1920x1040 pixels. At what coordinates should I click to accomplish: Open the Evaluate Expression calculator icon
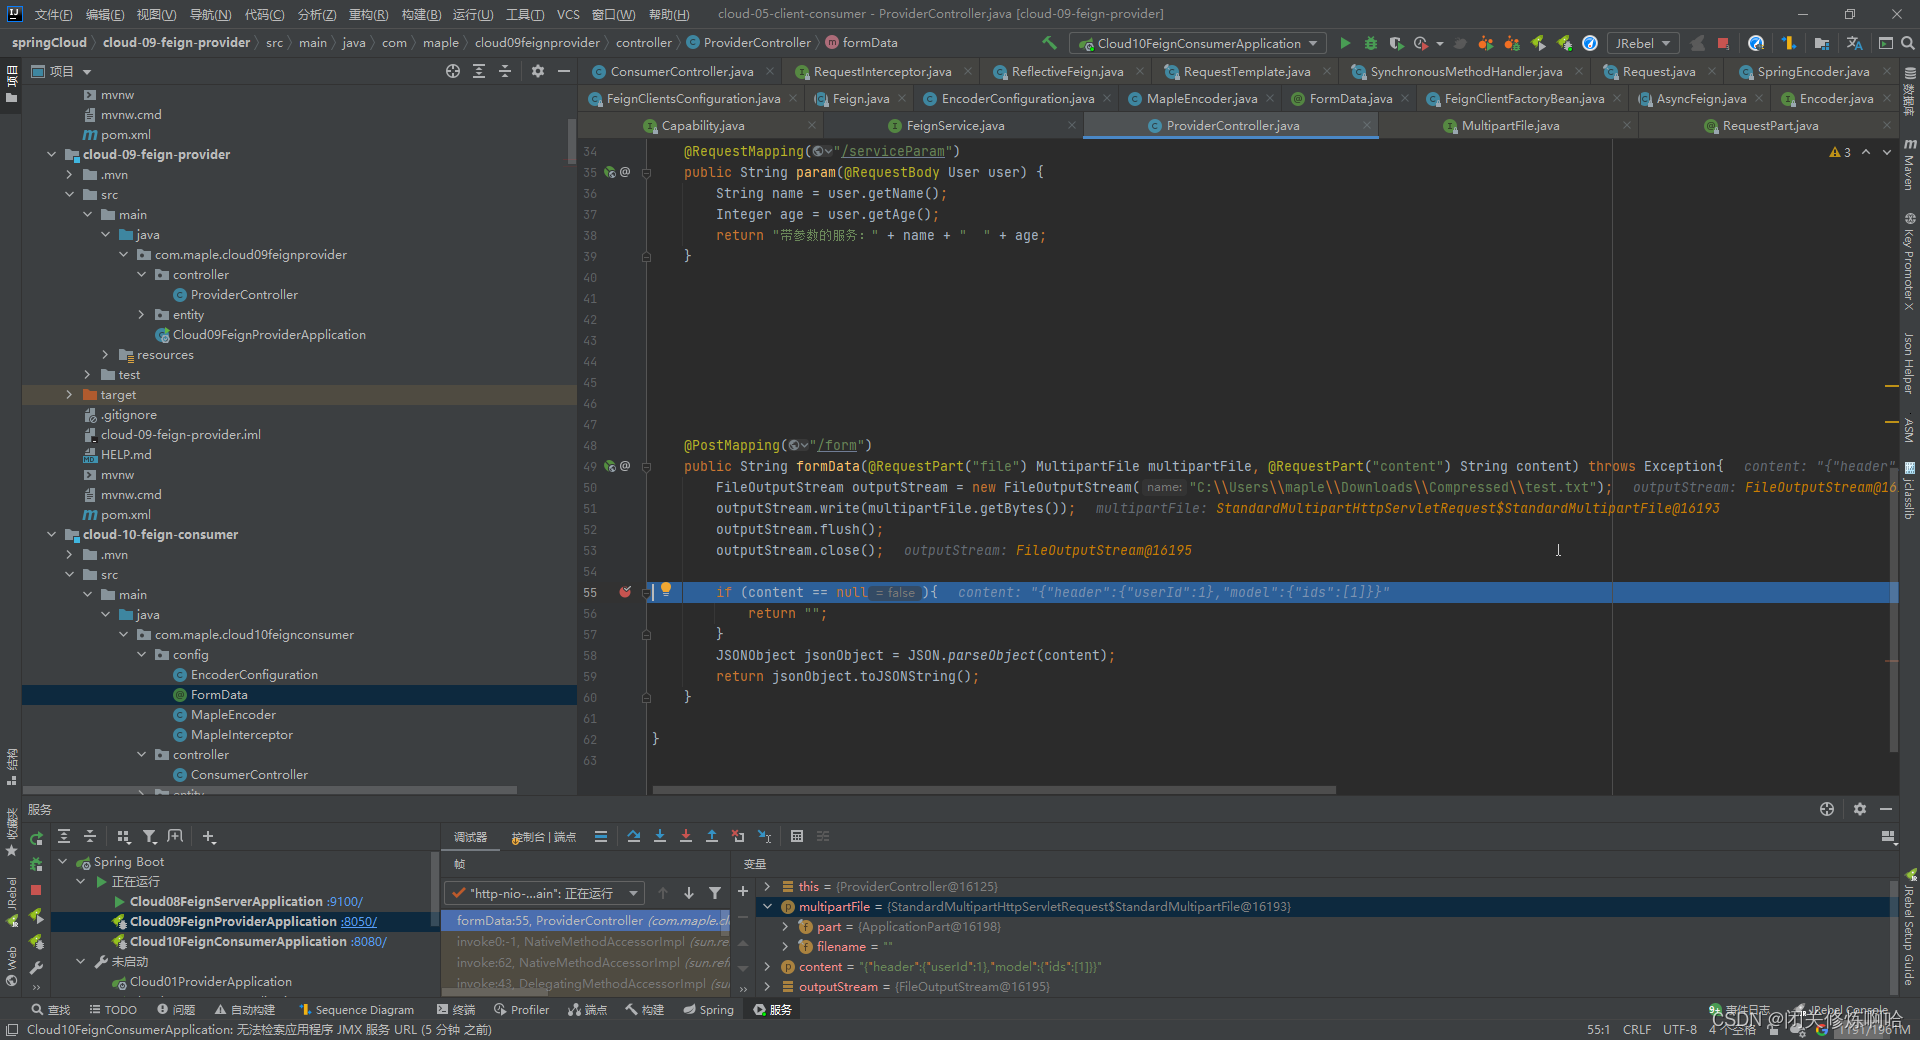(797, 836)
